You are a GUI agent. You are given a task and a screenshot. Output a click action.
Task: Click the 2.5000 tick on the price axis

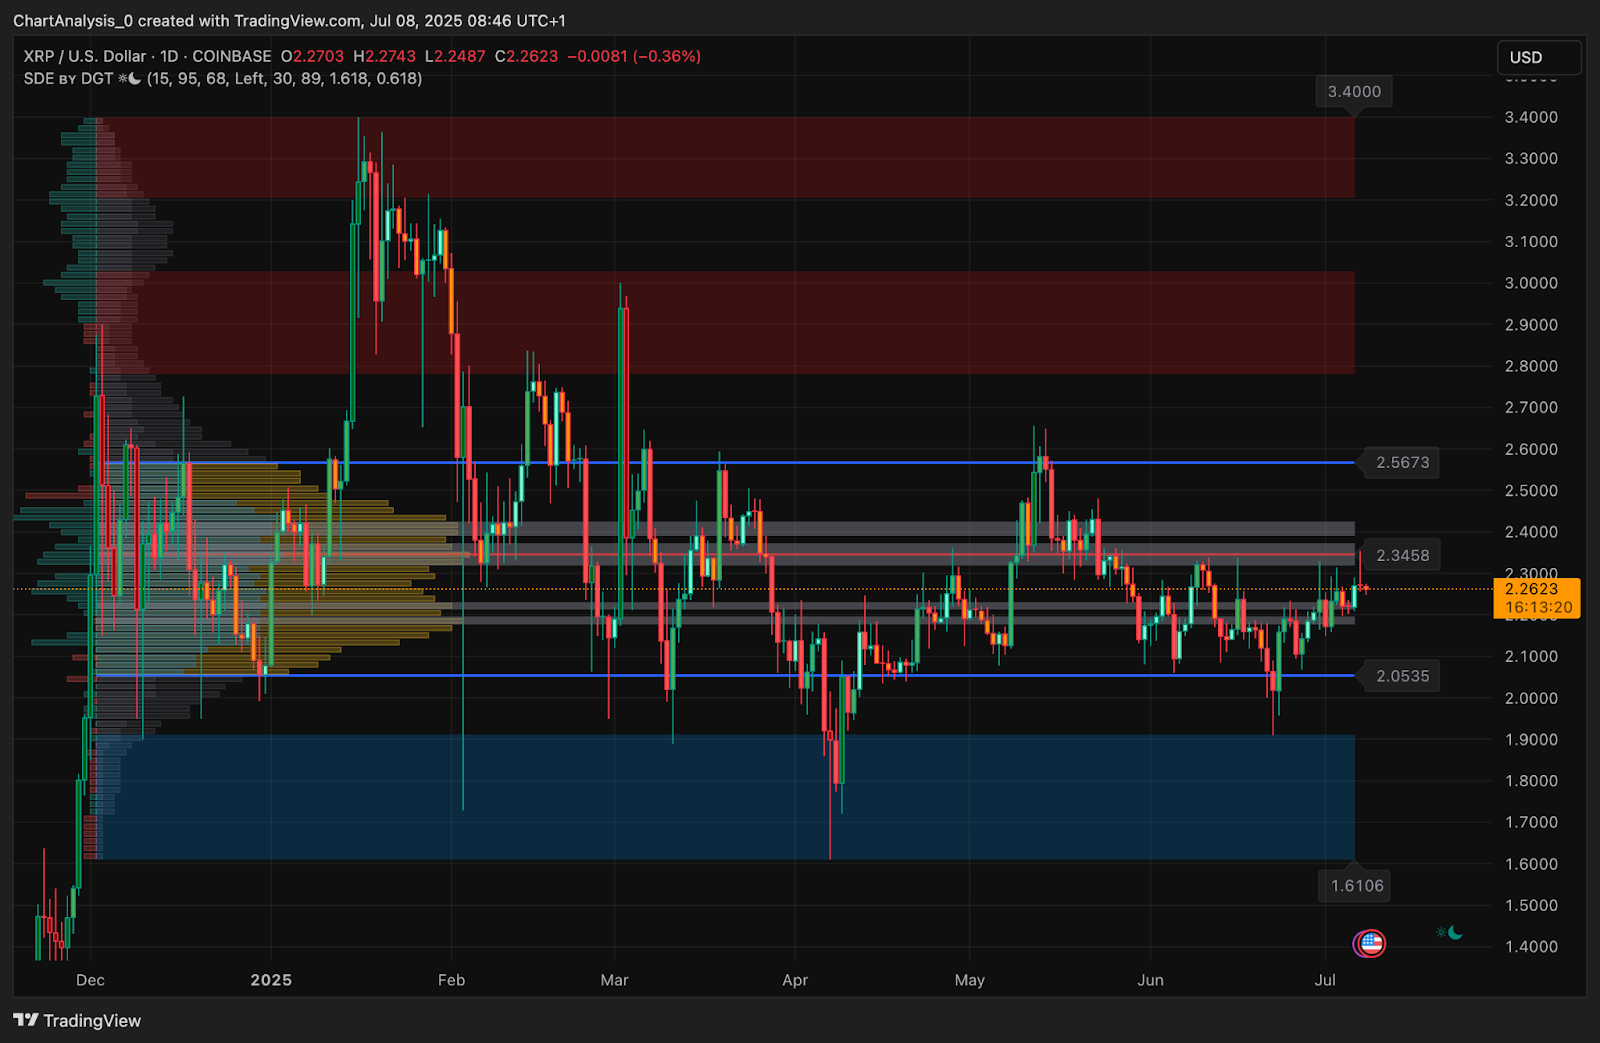point(1531,490)
